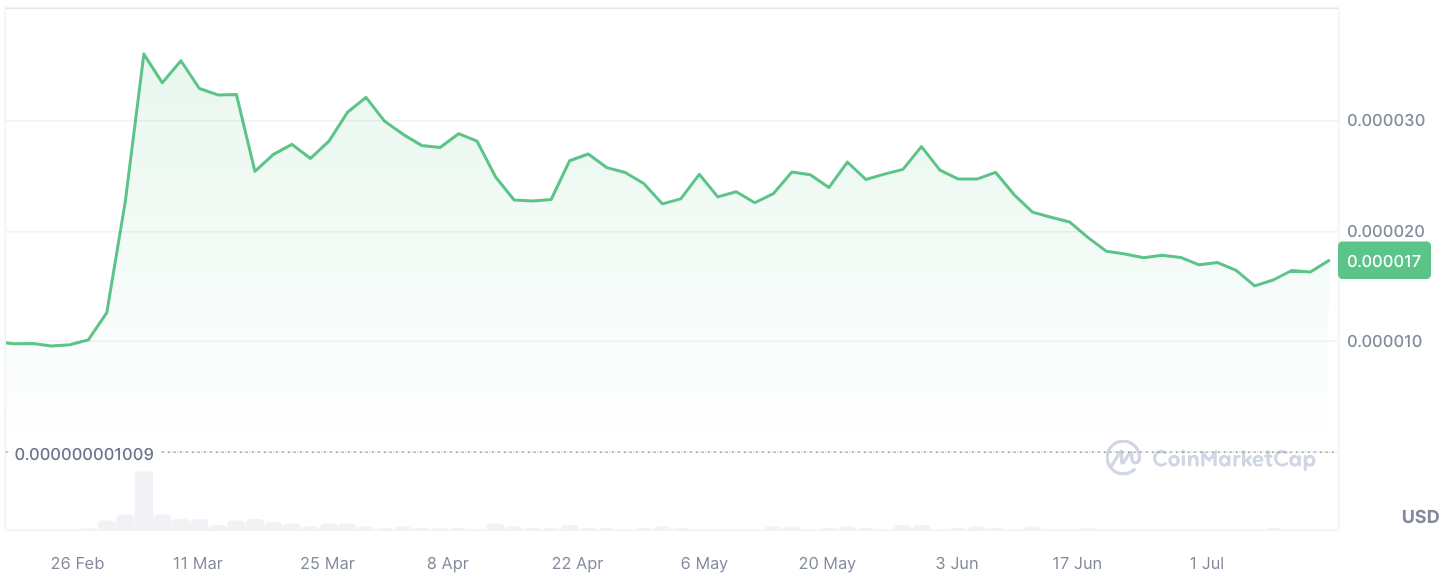Select the 25 Mar date label
This screenshot has width=1456, height=586.
click(327, 564)
